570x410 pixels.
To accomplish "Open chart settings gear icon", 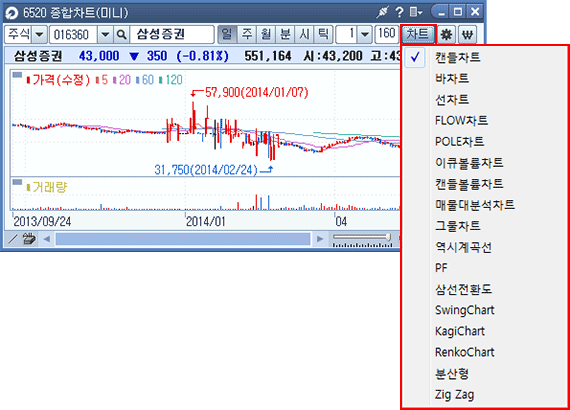I will pyautogui.click(x=446, y=35).
